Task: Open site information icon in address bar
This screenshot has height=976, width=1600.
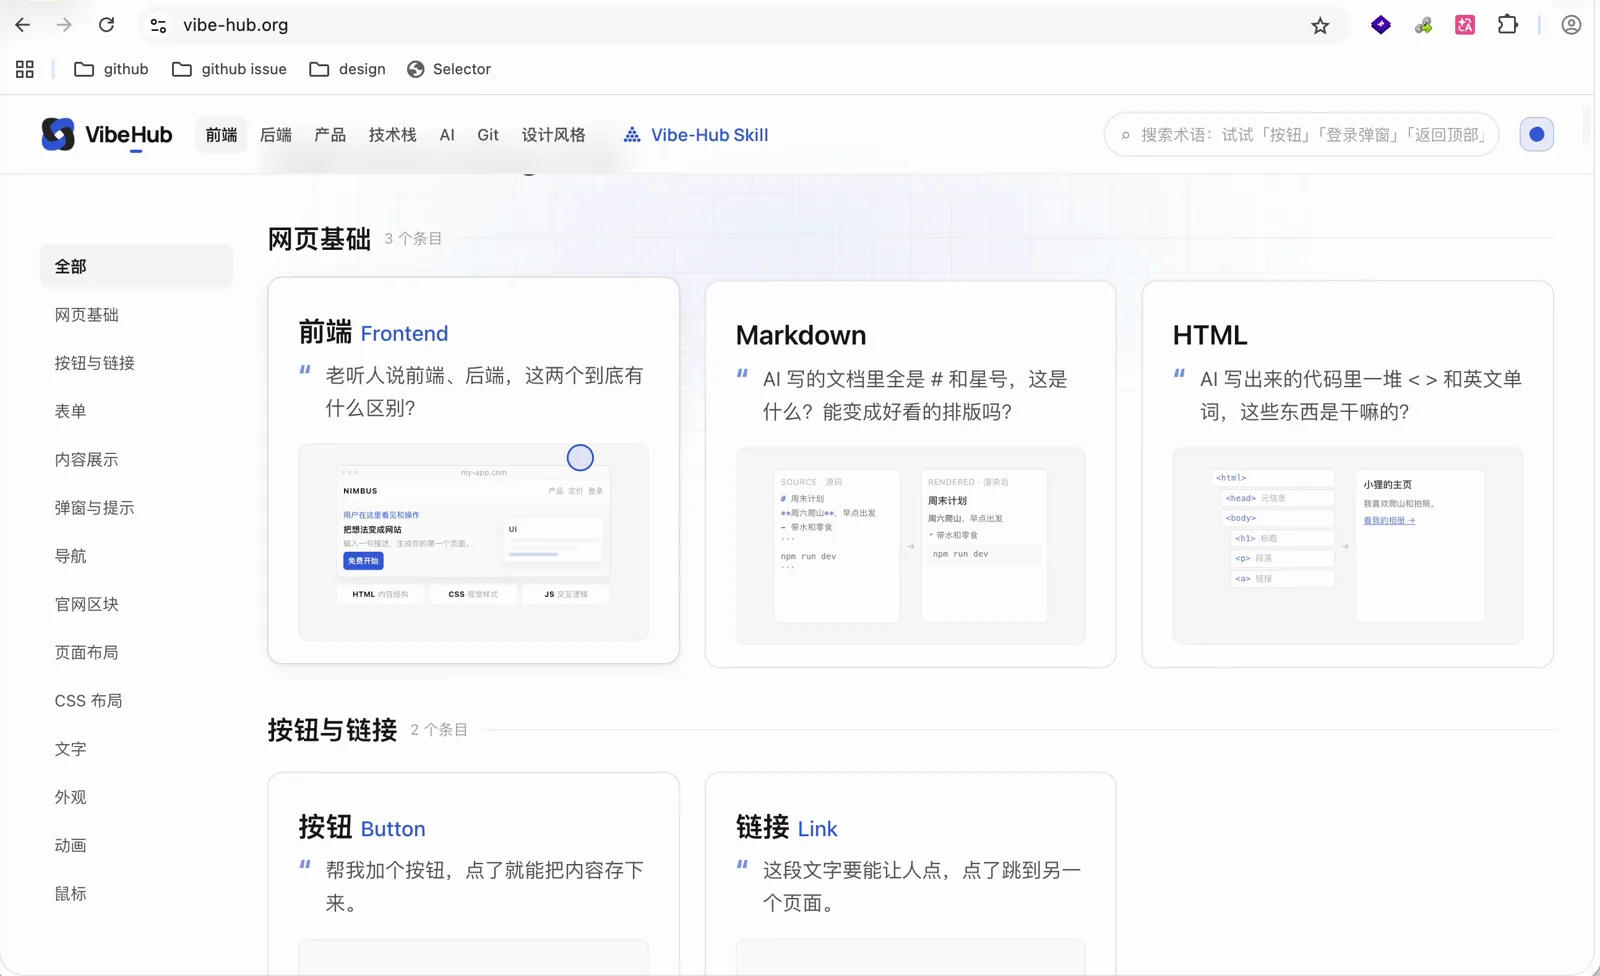Action: [158, 25]
